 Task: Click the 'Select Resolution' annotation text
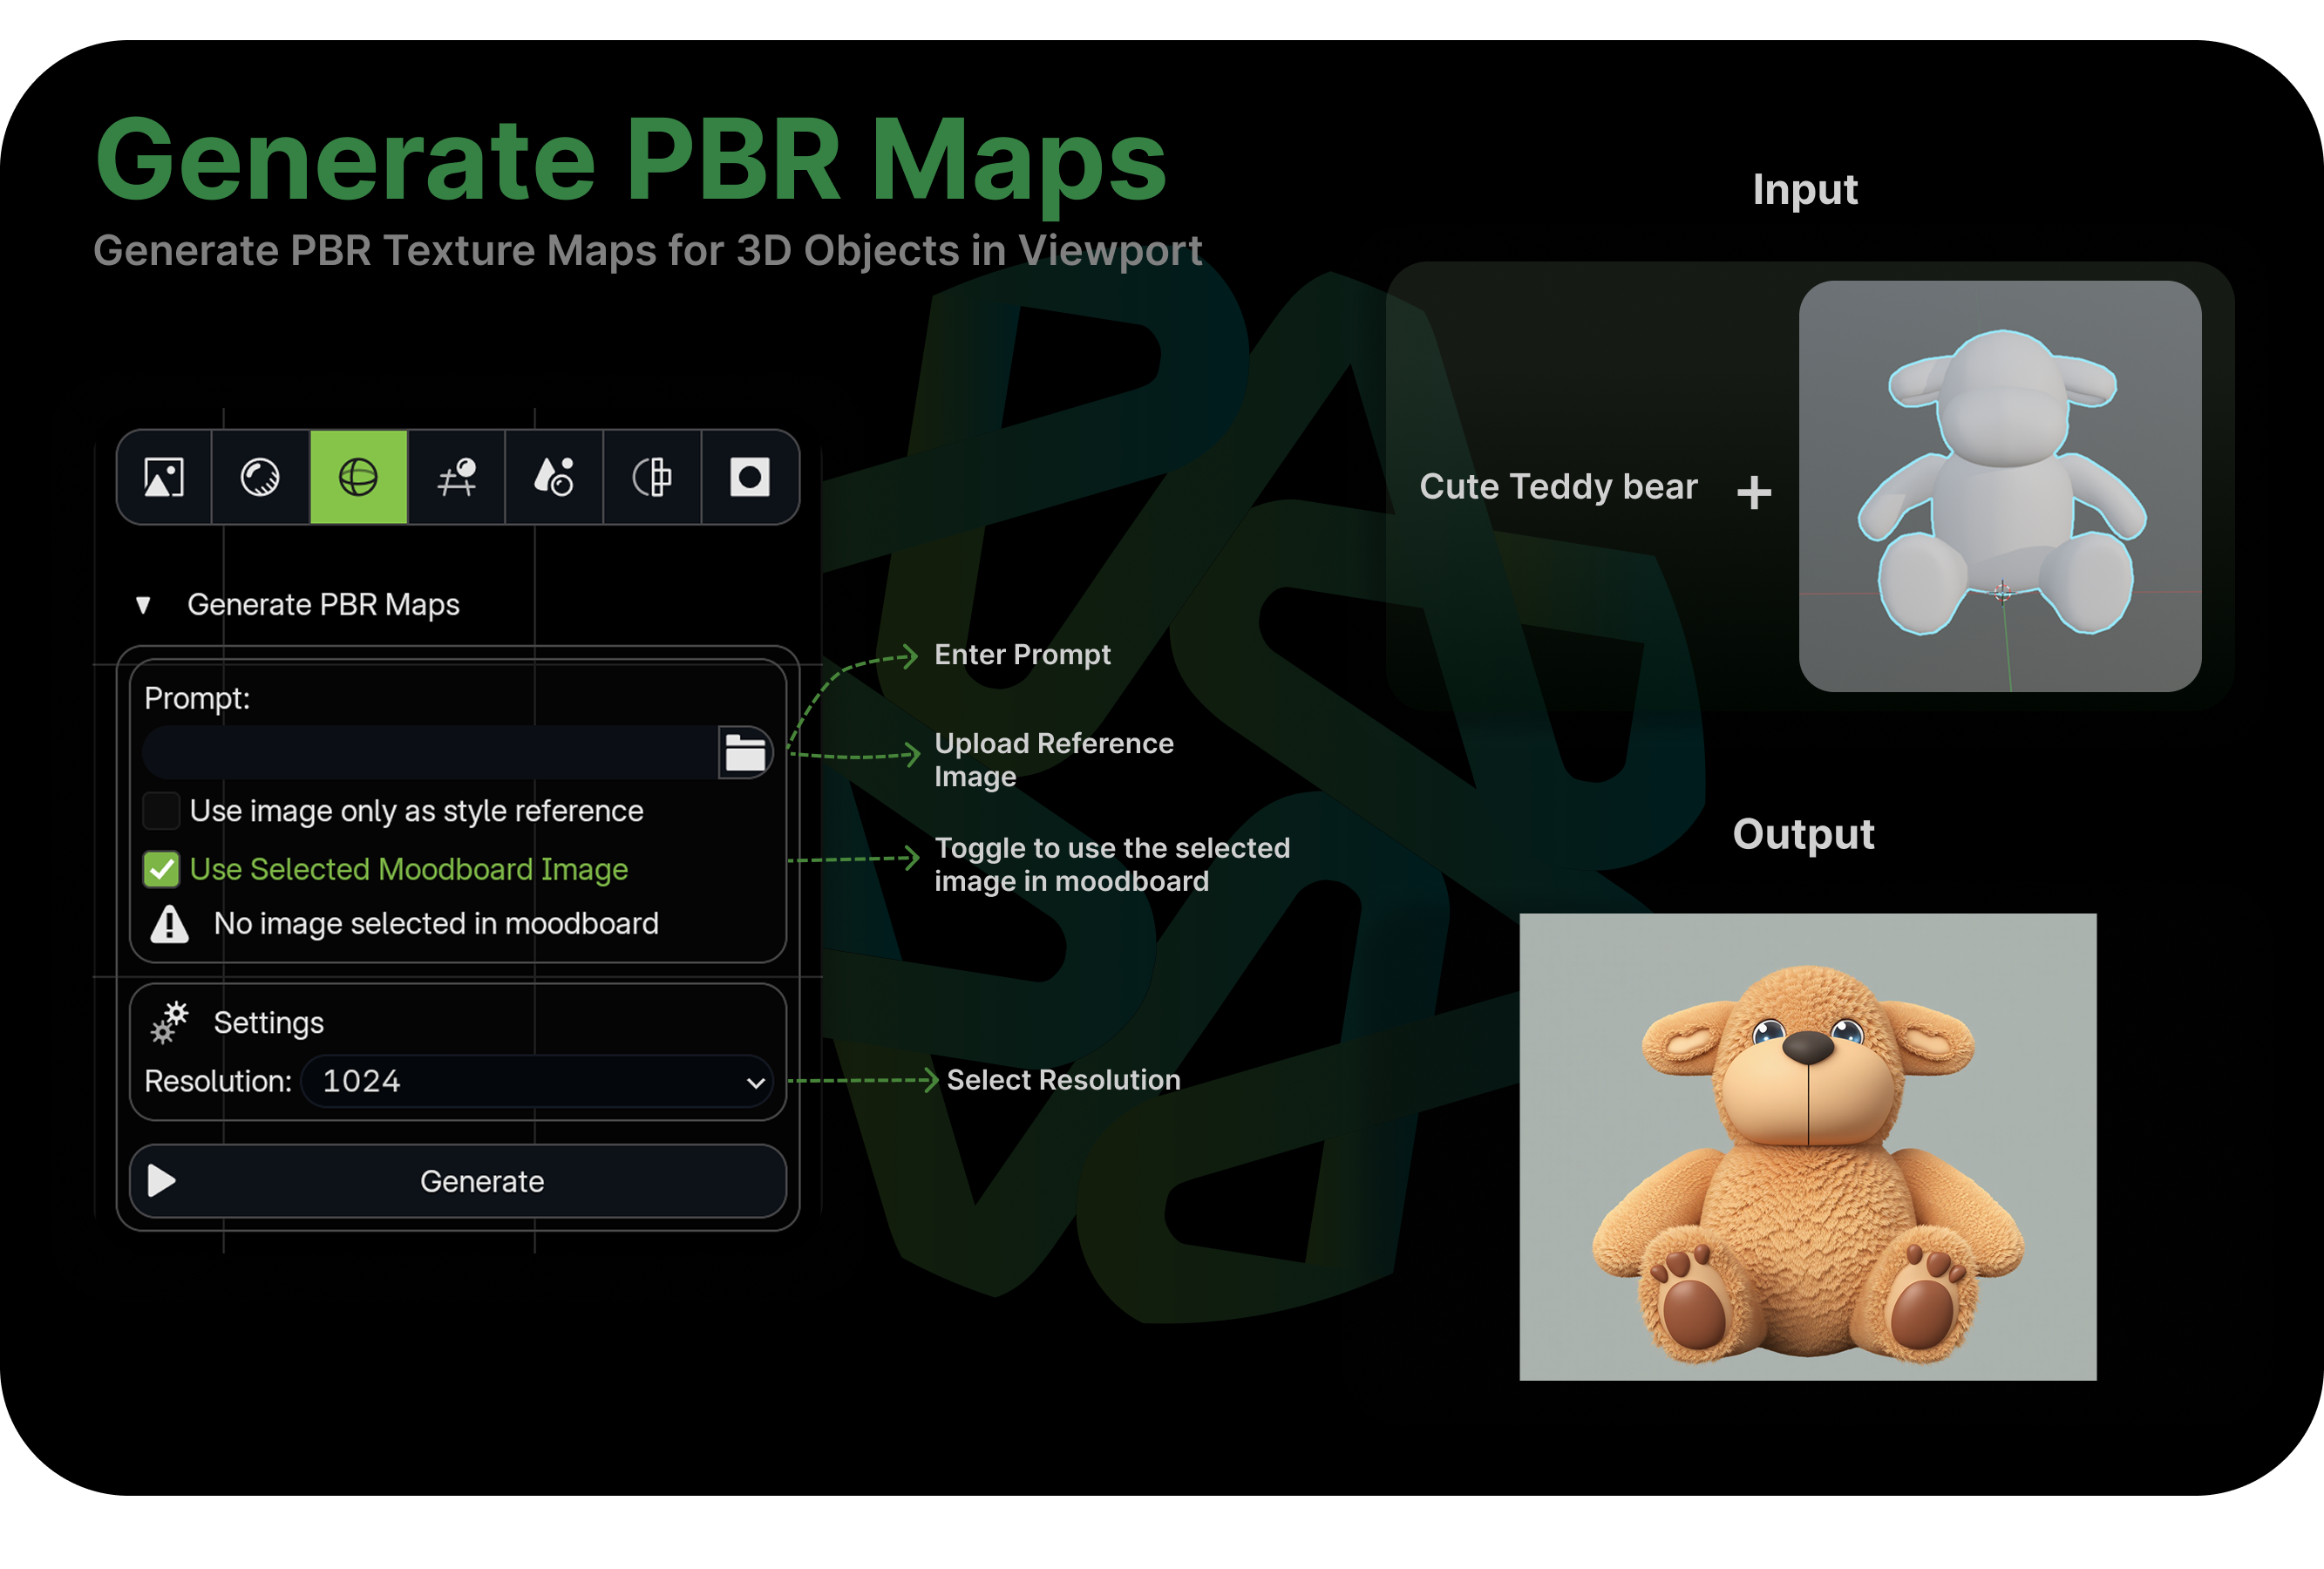pyautogui.click(x=1064, y=1080)
